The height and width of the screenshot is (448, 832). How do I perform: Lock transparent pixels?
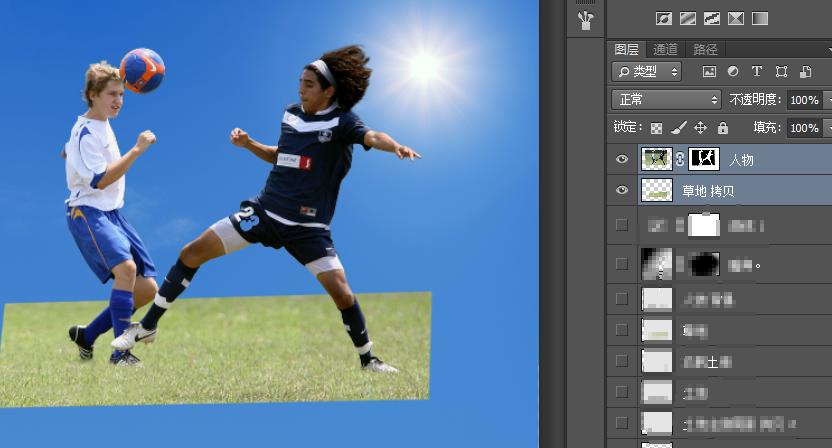pyautogui.click(x=656, y=128)
